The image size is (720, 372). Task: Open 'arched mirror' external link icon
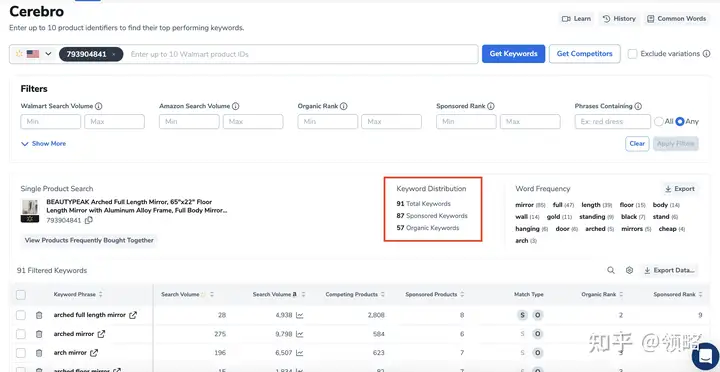[101, 334]
